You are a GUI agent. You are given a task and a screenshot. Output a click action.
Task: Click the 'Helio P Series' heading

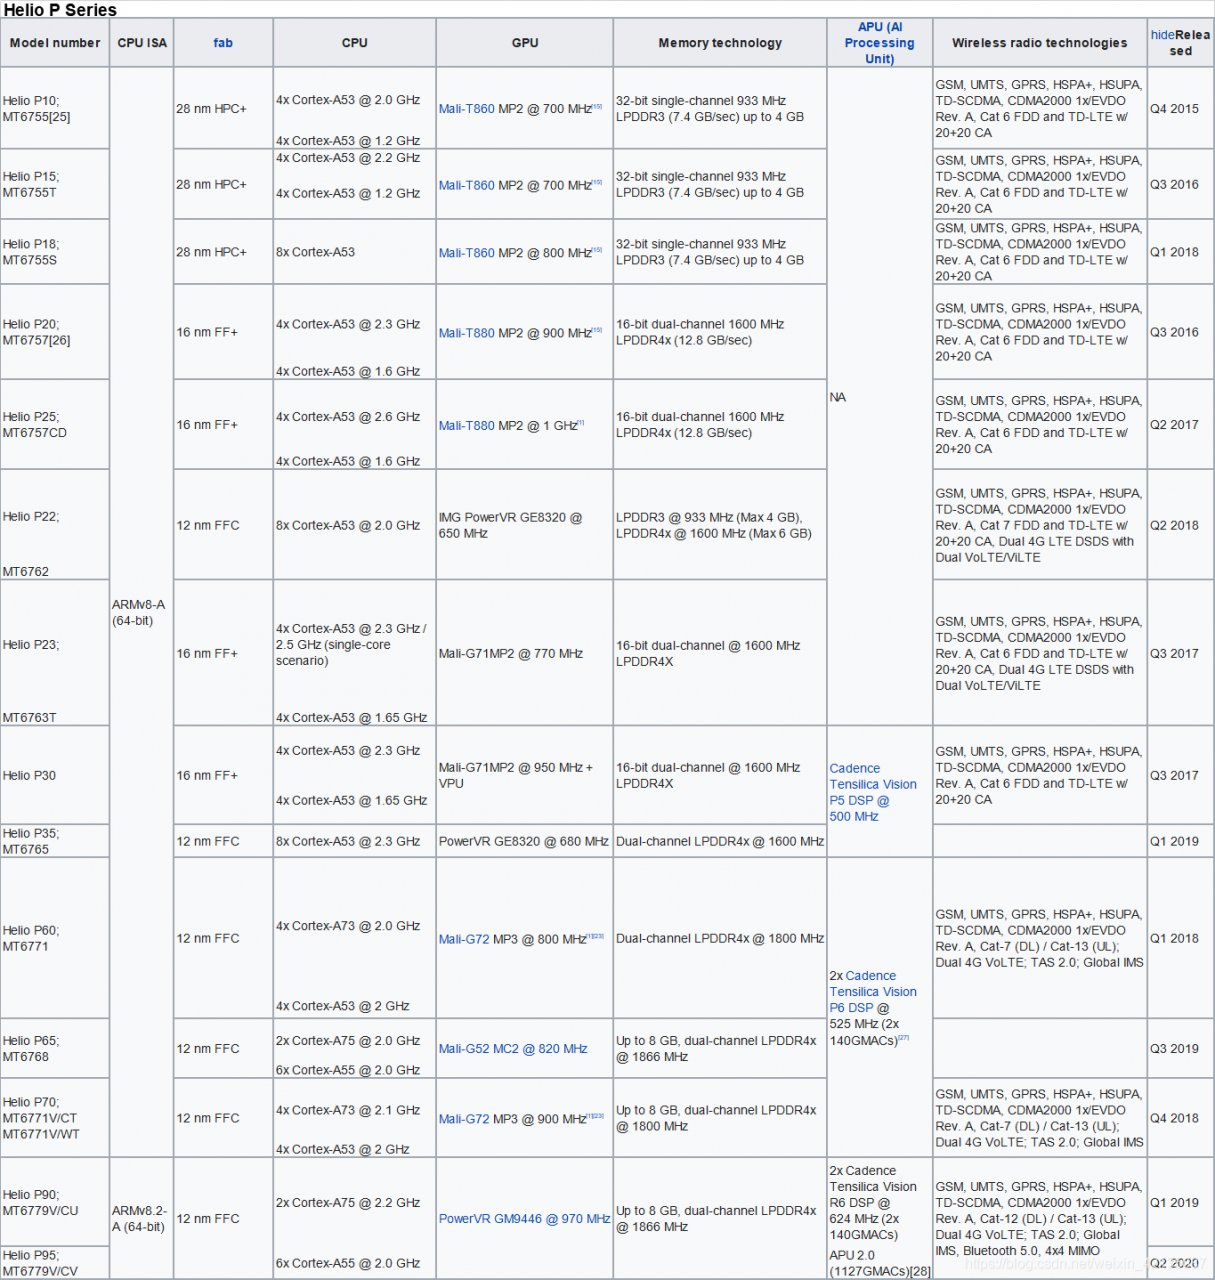pos(60,10)
